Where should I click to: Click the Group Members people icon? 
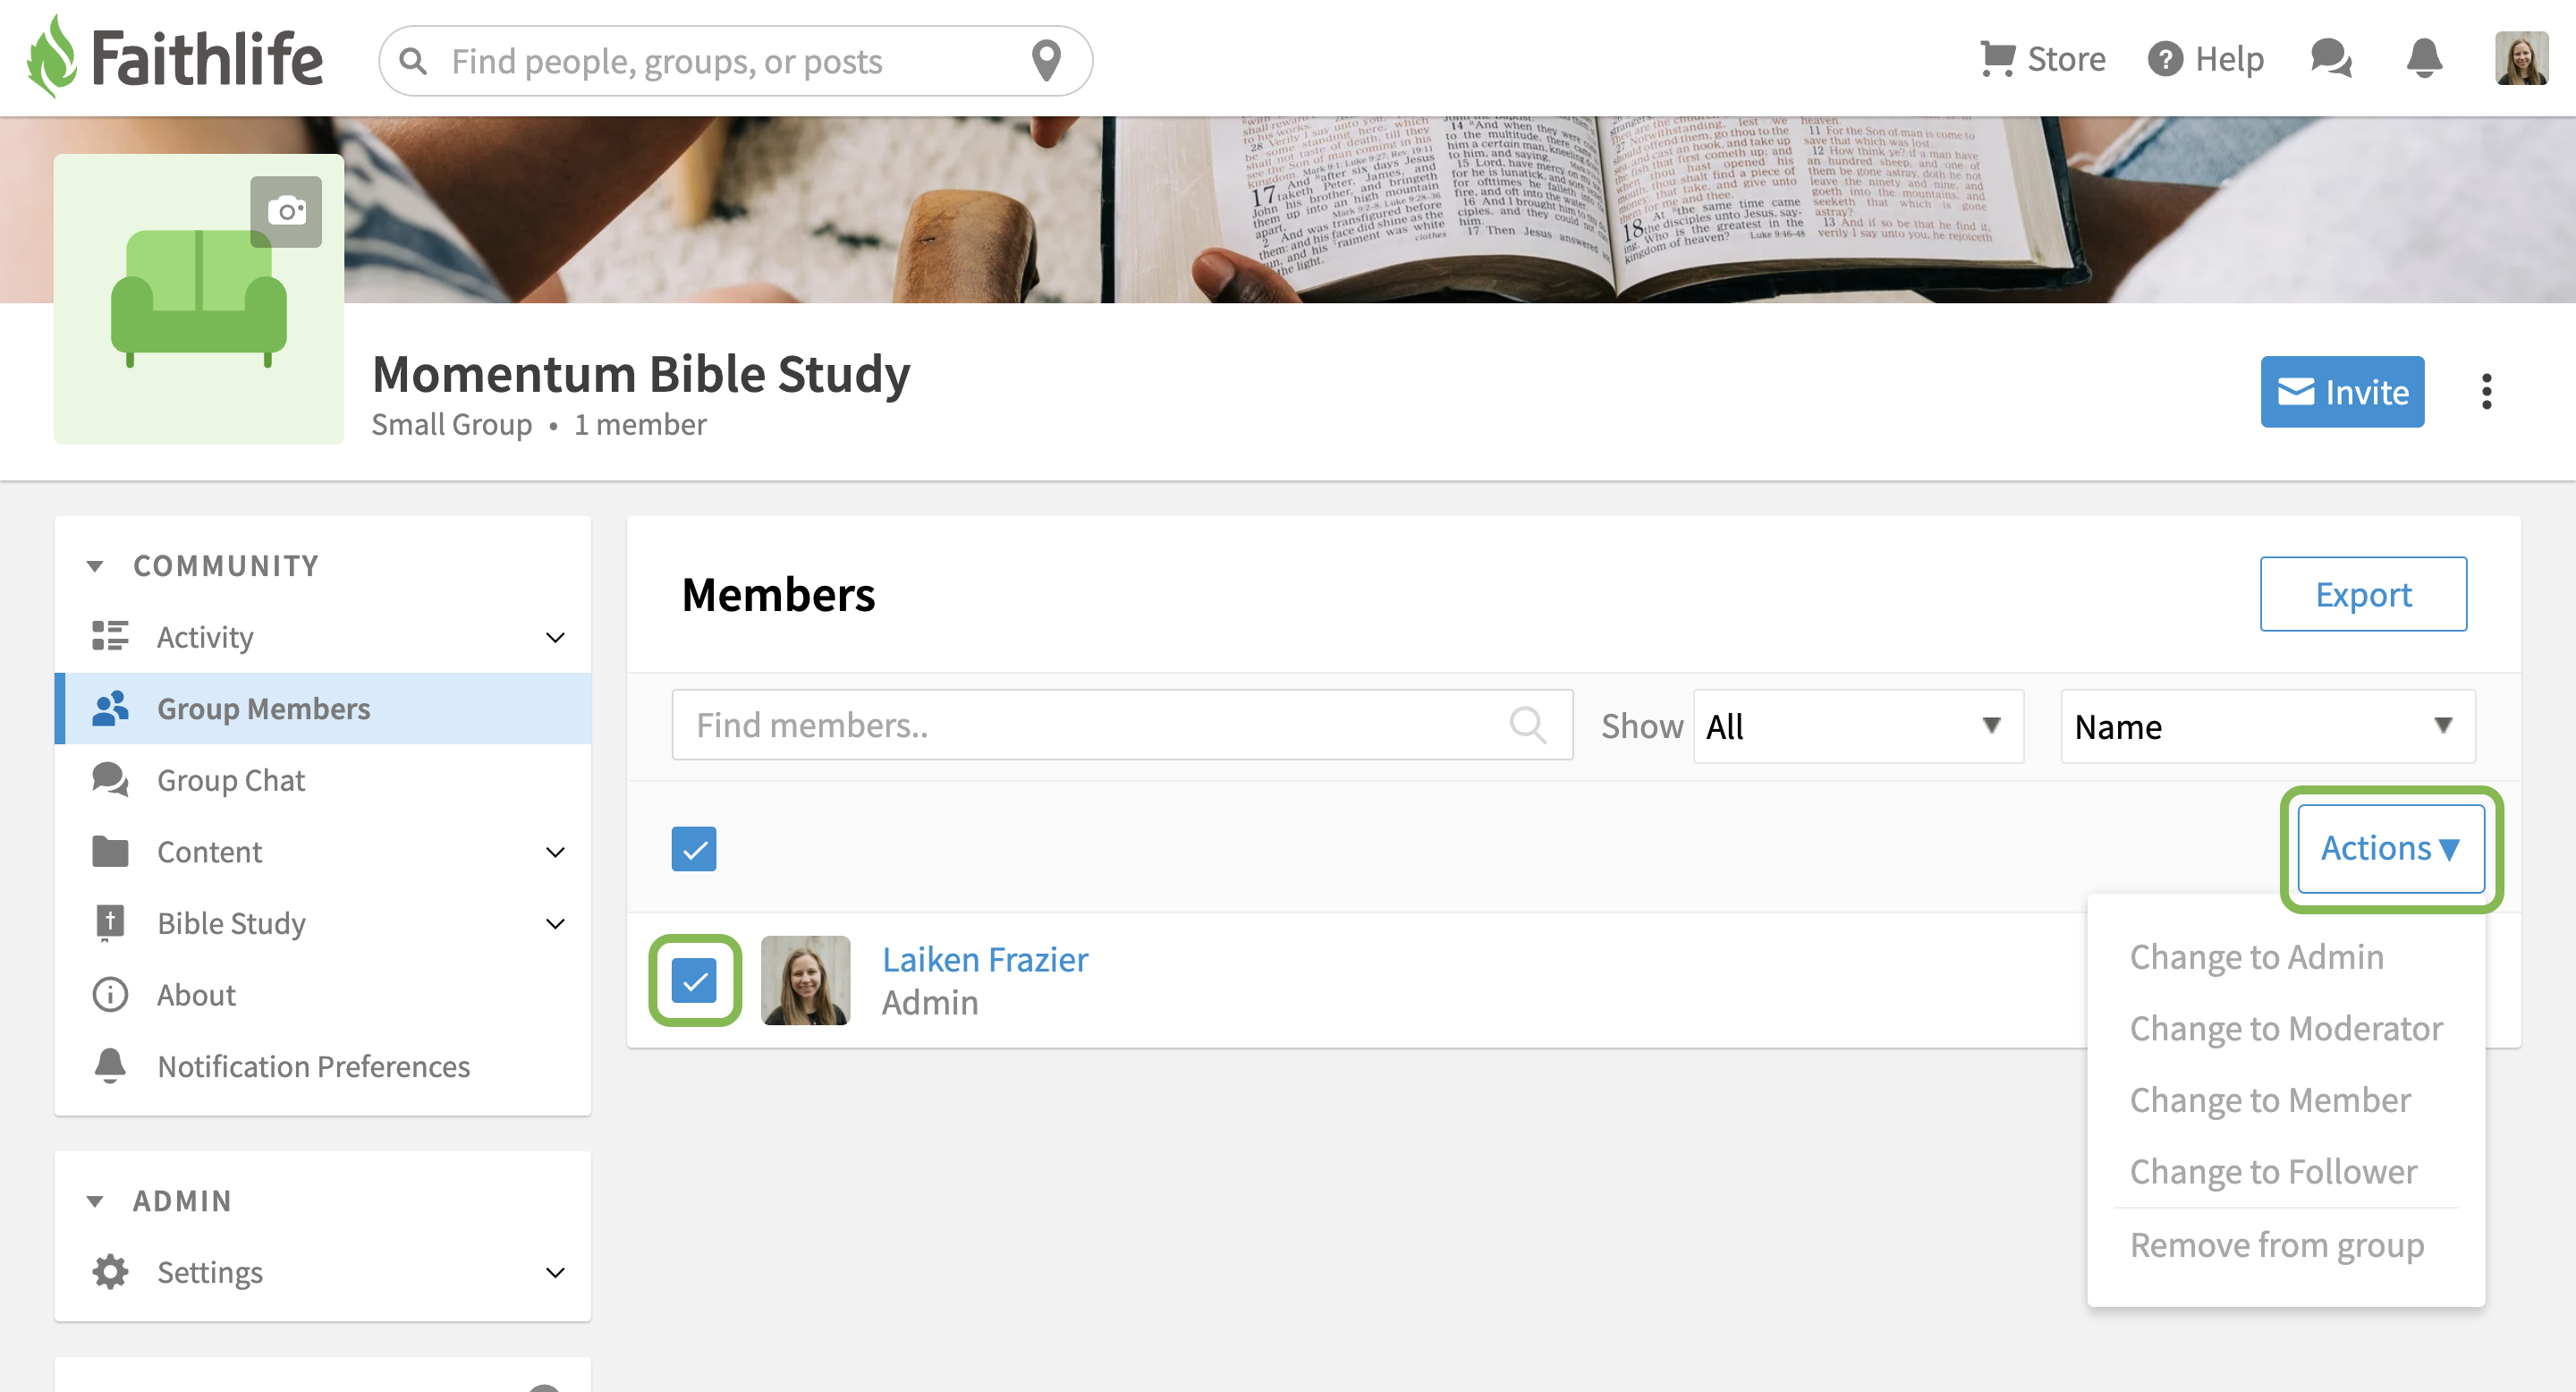pyautogui.click(x=110, y=708)
